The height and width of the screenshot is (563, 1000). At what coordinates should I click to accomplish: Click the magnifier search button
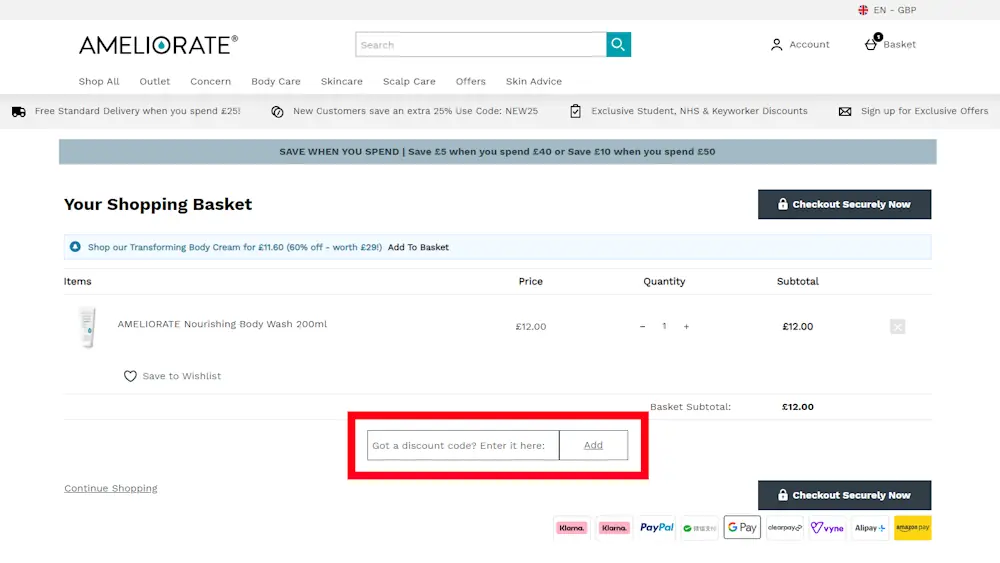(618, 45)
